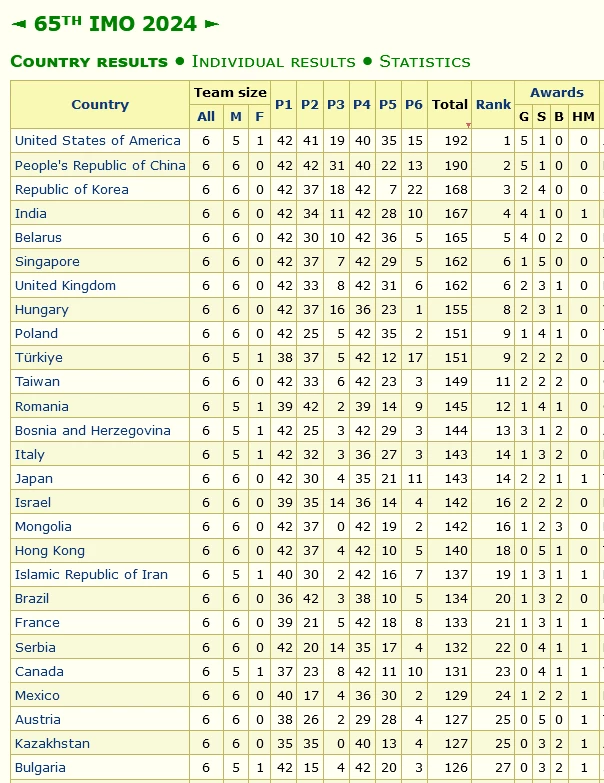Viewport: 604px width, 783px height.
Task: Sort table by Rank column
Action: [x=493, y=104]
